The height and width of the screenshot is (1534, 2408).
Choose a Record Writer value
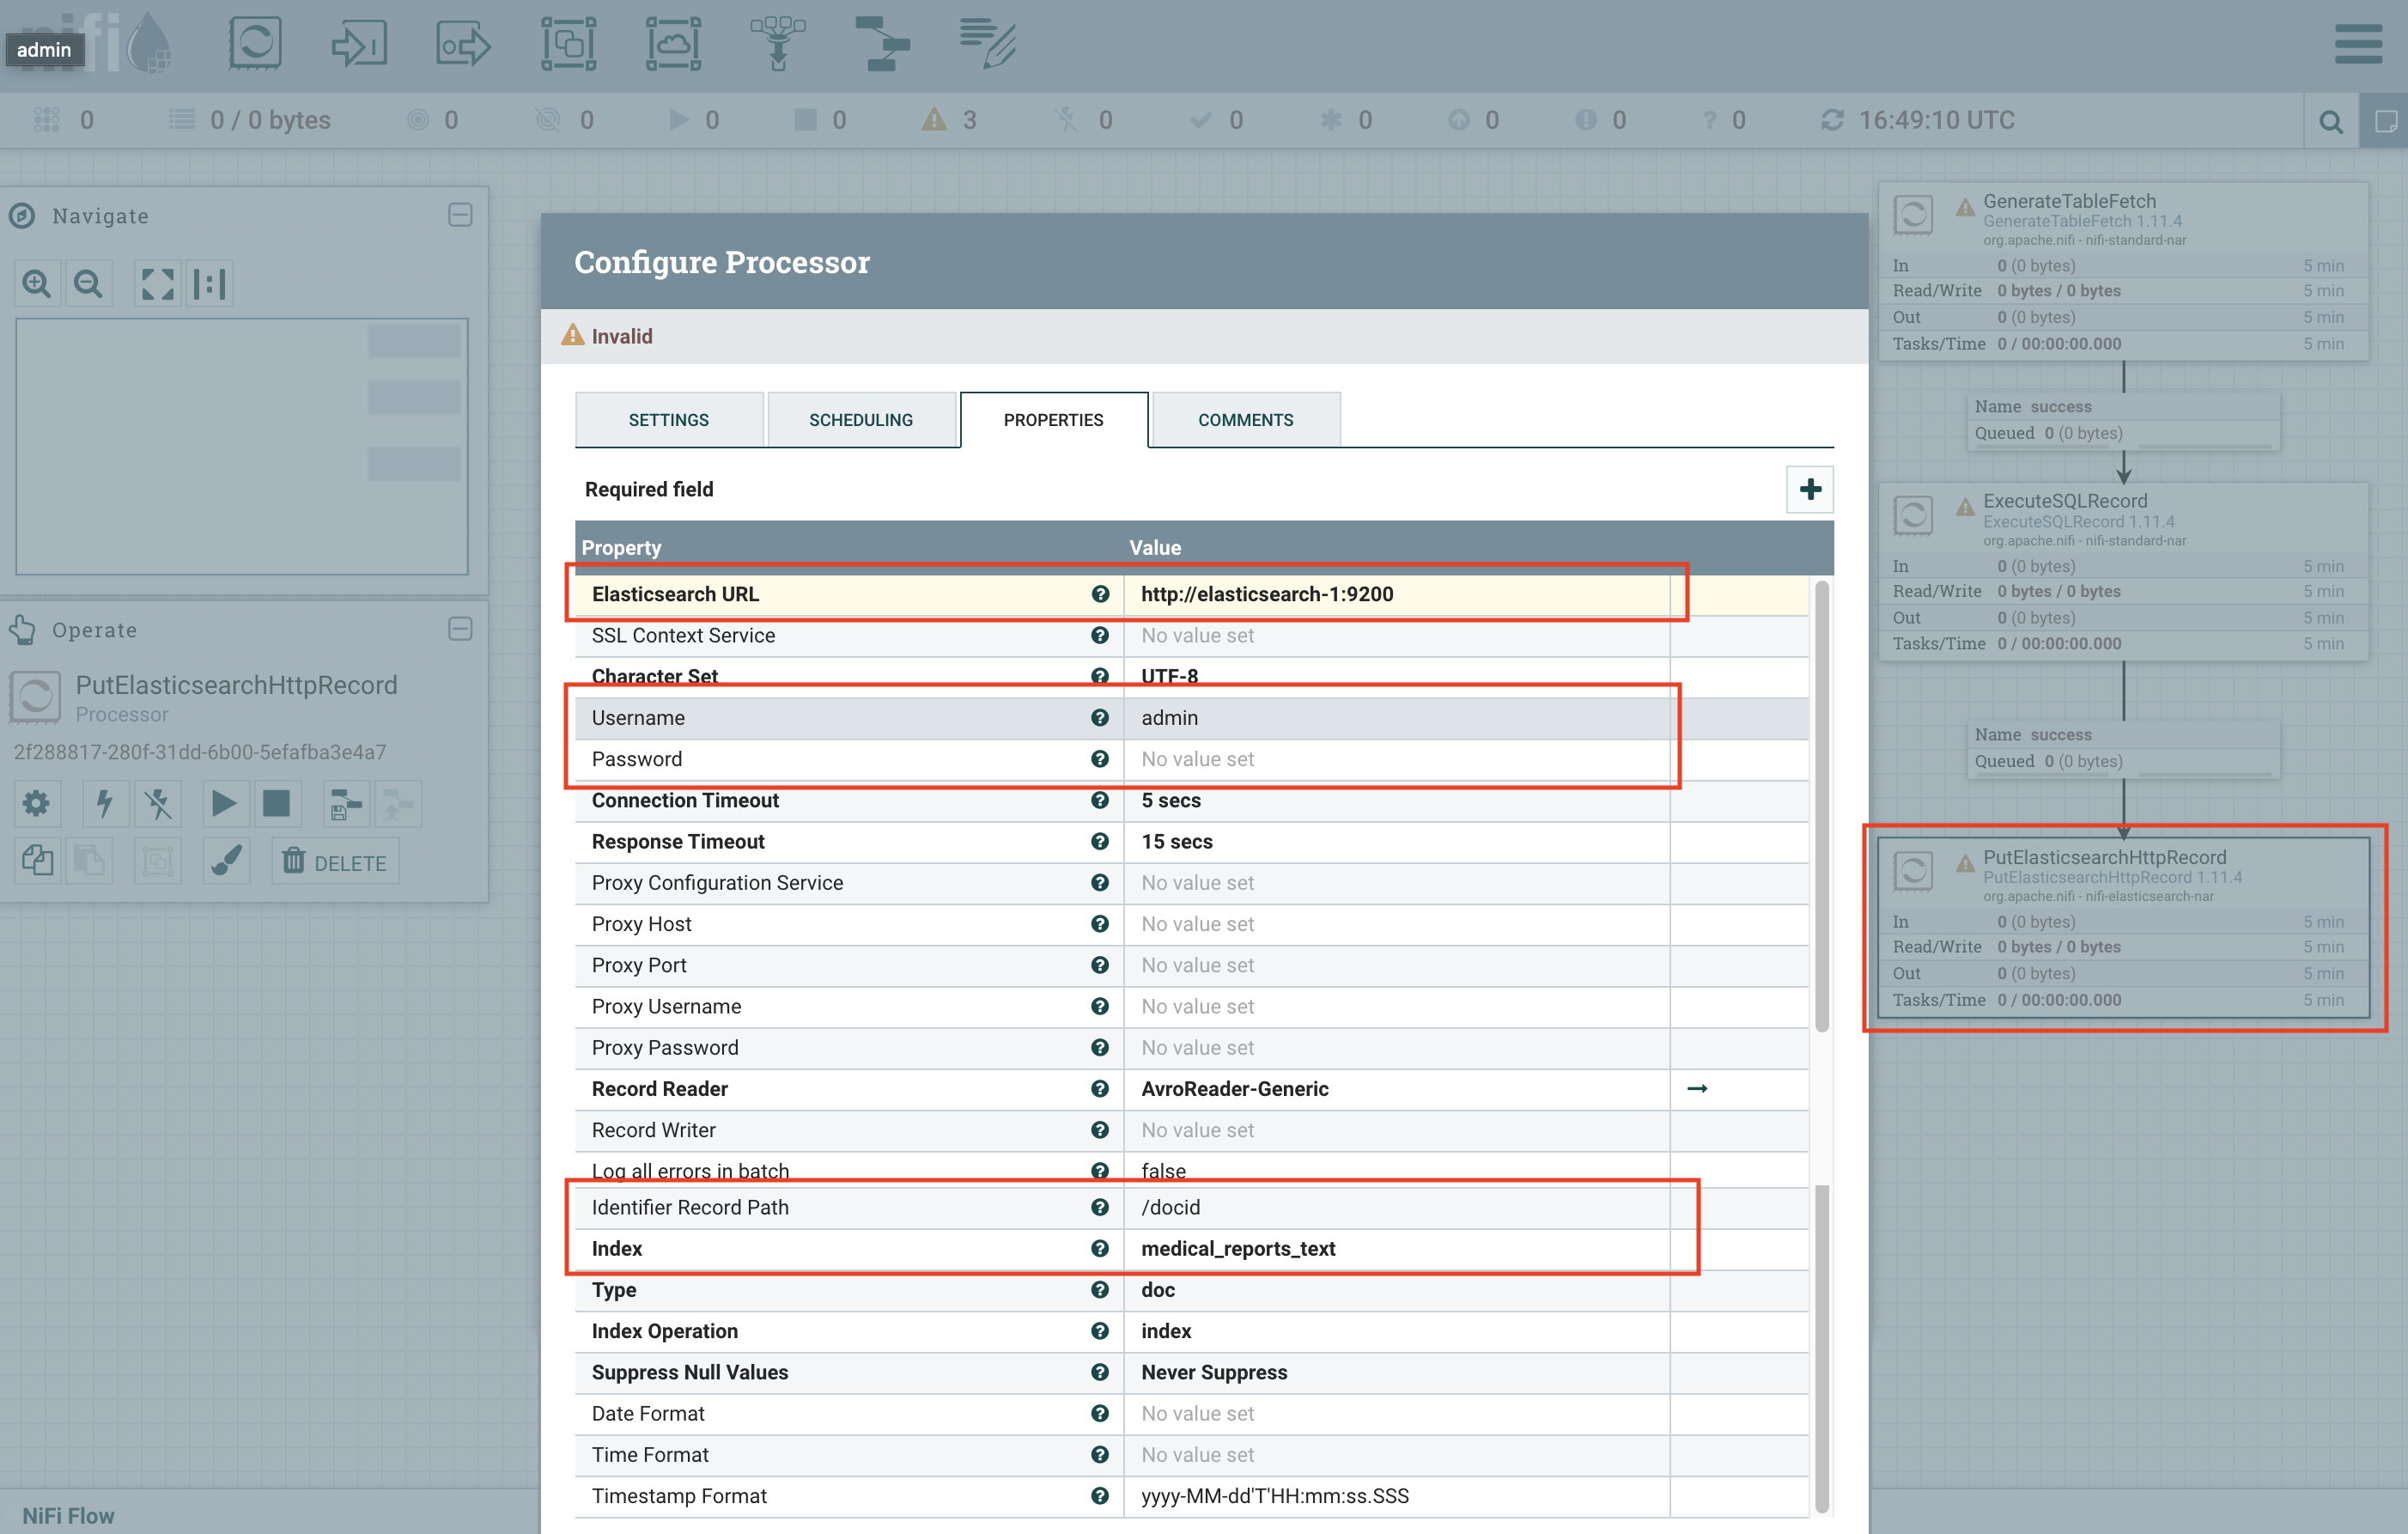click(x=1397, y=1130)
